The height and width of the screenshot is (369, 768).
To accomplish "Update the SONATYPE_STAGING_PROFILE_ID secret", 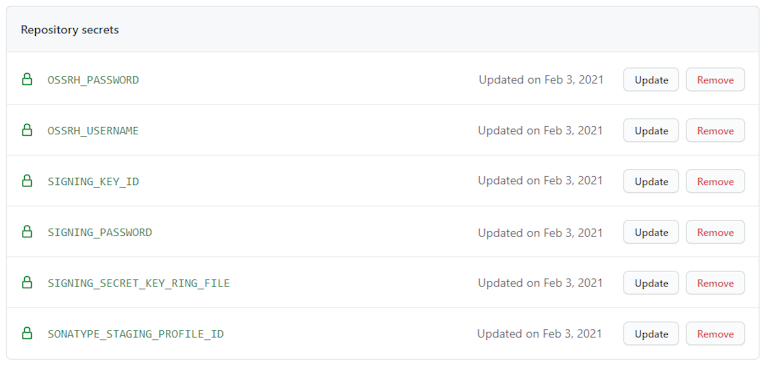I will point(651,334).
